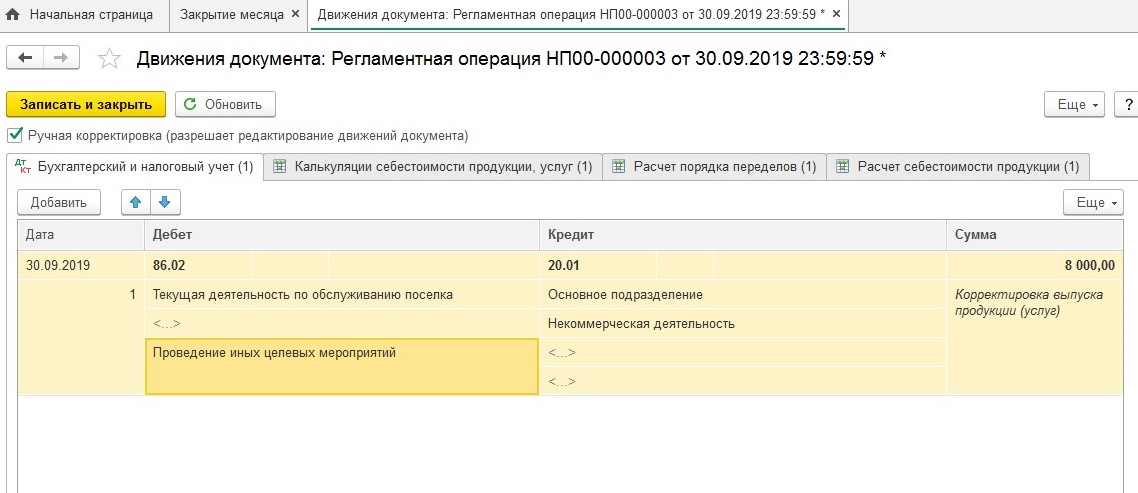Image resolution: width=1138 pixels, height=493 pixels.
Task: Toggle the Ручная корректировка checkbox
Action: point(15,134)
